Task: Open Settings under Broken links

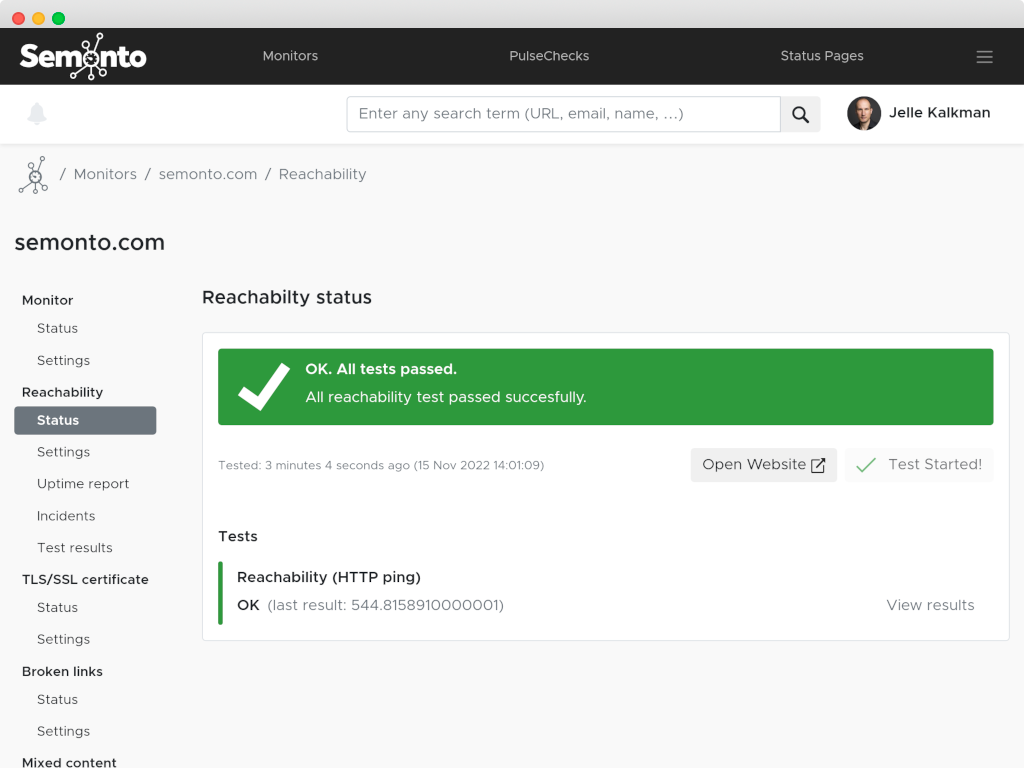Action: coord(63,731)
